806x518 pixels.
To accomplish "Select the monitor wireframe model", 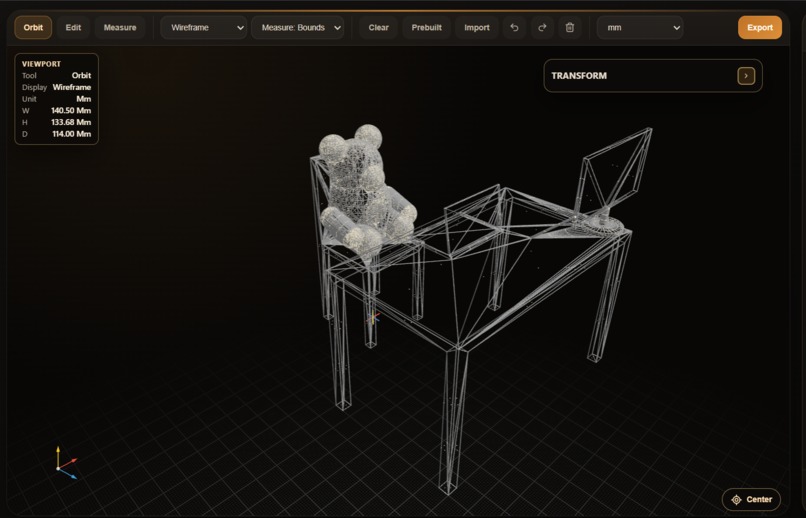I will [x=611, y=180].
